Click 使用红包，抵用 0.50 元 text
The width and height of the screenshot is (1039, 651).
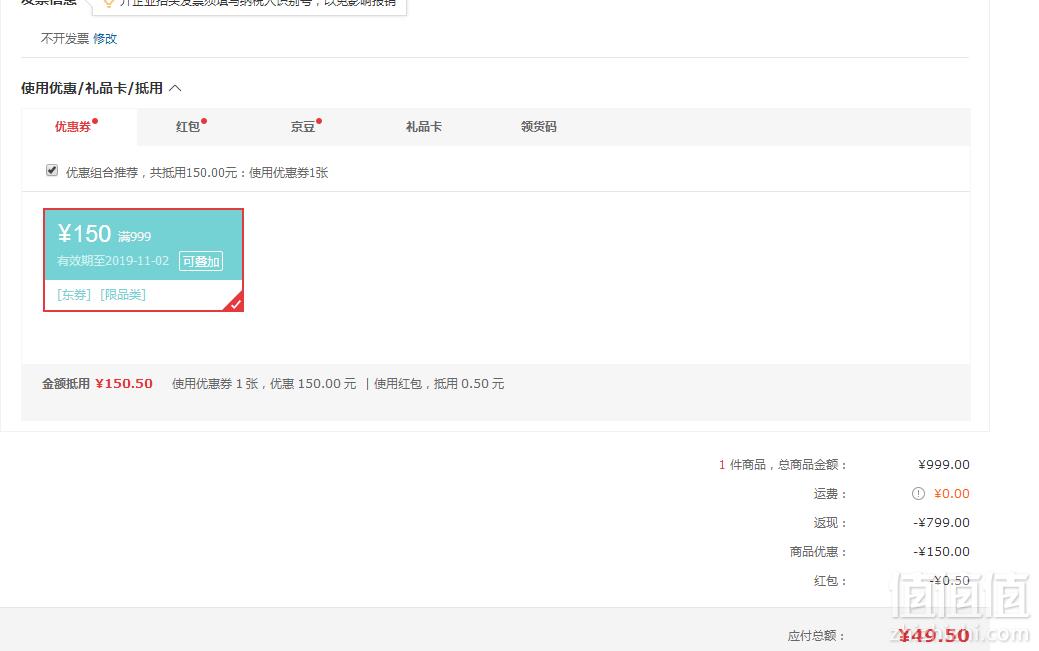pos(439,383)
